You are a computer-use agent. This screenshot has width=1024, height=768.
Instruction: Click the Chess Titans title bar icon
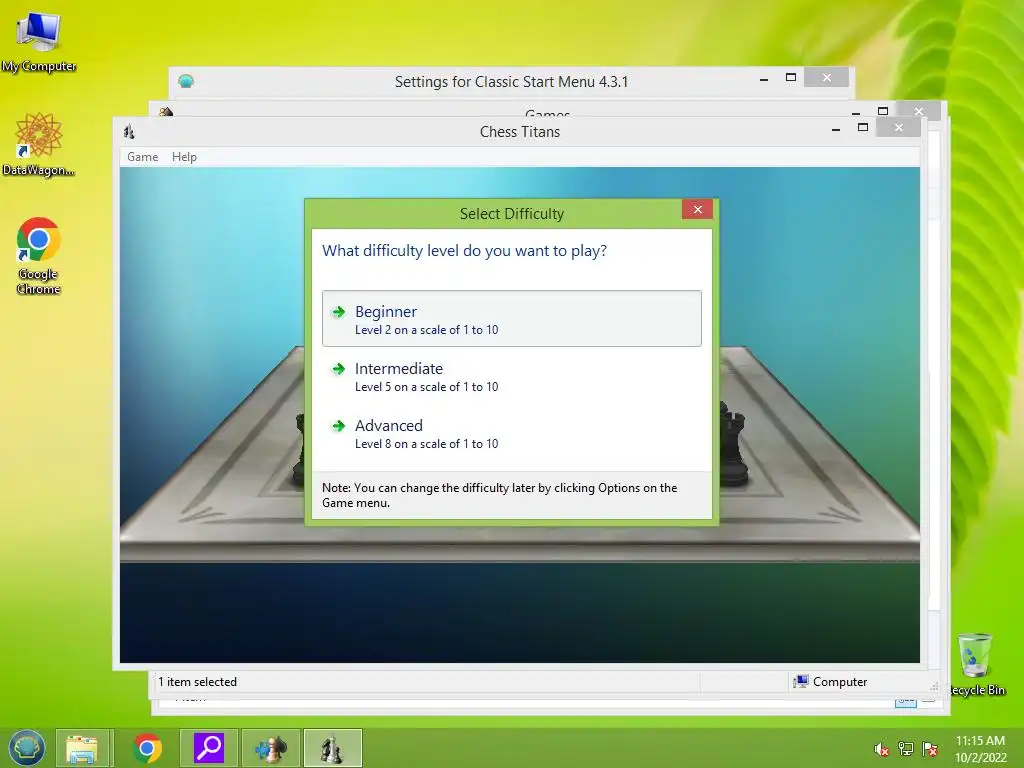click(x=129, y=131)
